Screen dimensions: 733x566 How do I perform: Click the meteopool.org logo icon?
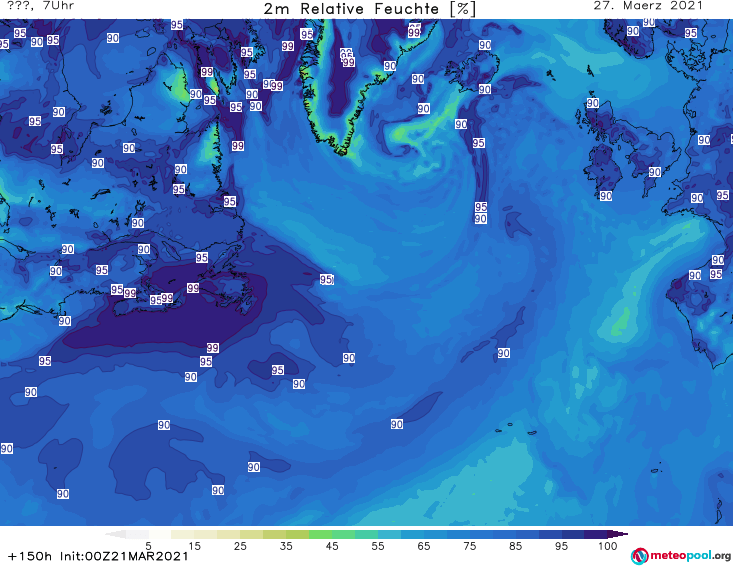pos(639,556)
